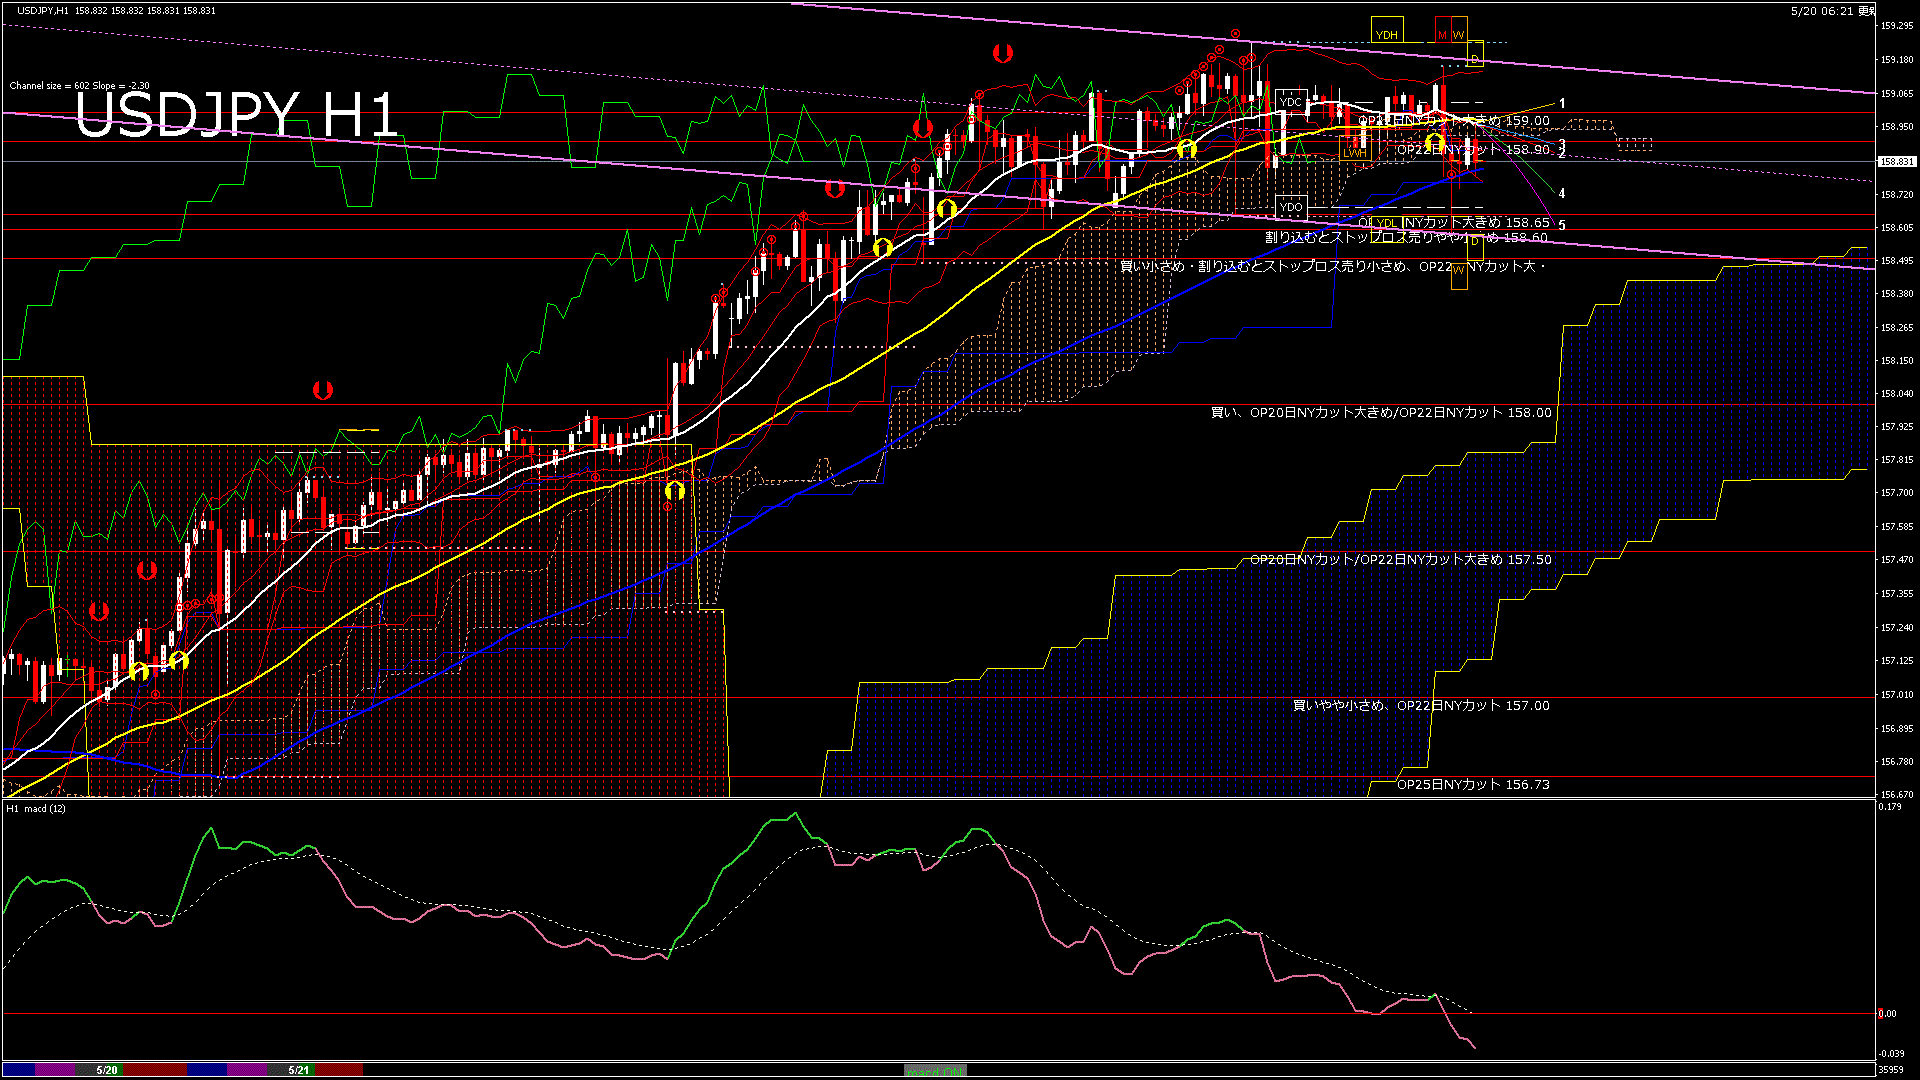Click the 157.010 price axis value
Viewport: 1920px width, 1080px height.
click(1897, 694)
